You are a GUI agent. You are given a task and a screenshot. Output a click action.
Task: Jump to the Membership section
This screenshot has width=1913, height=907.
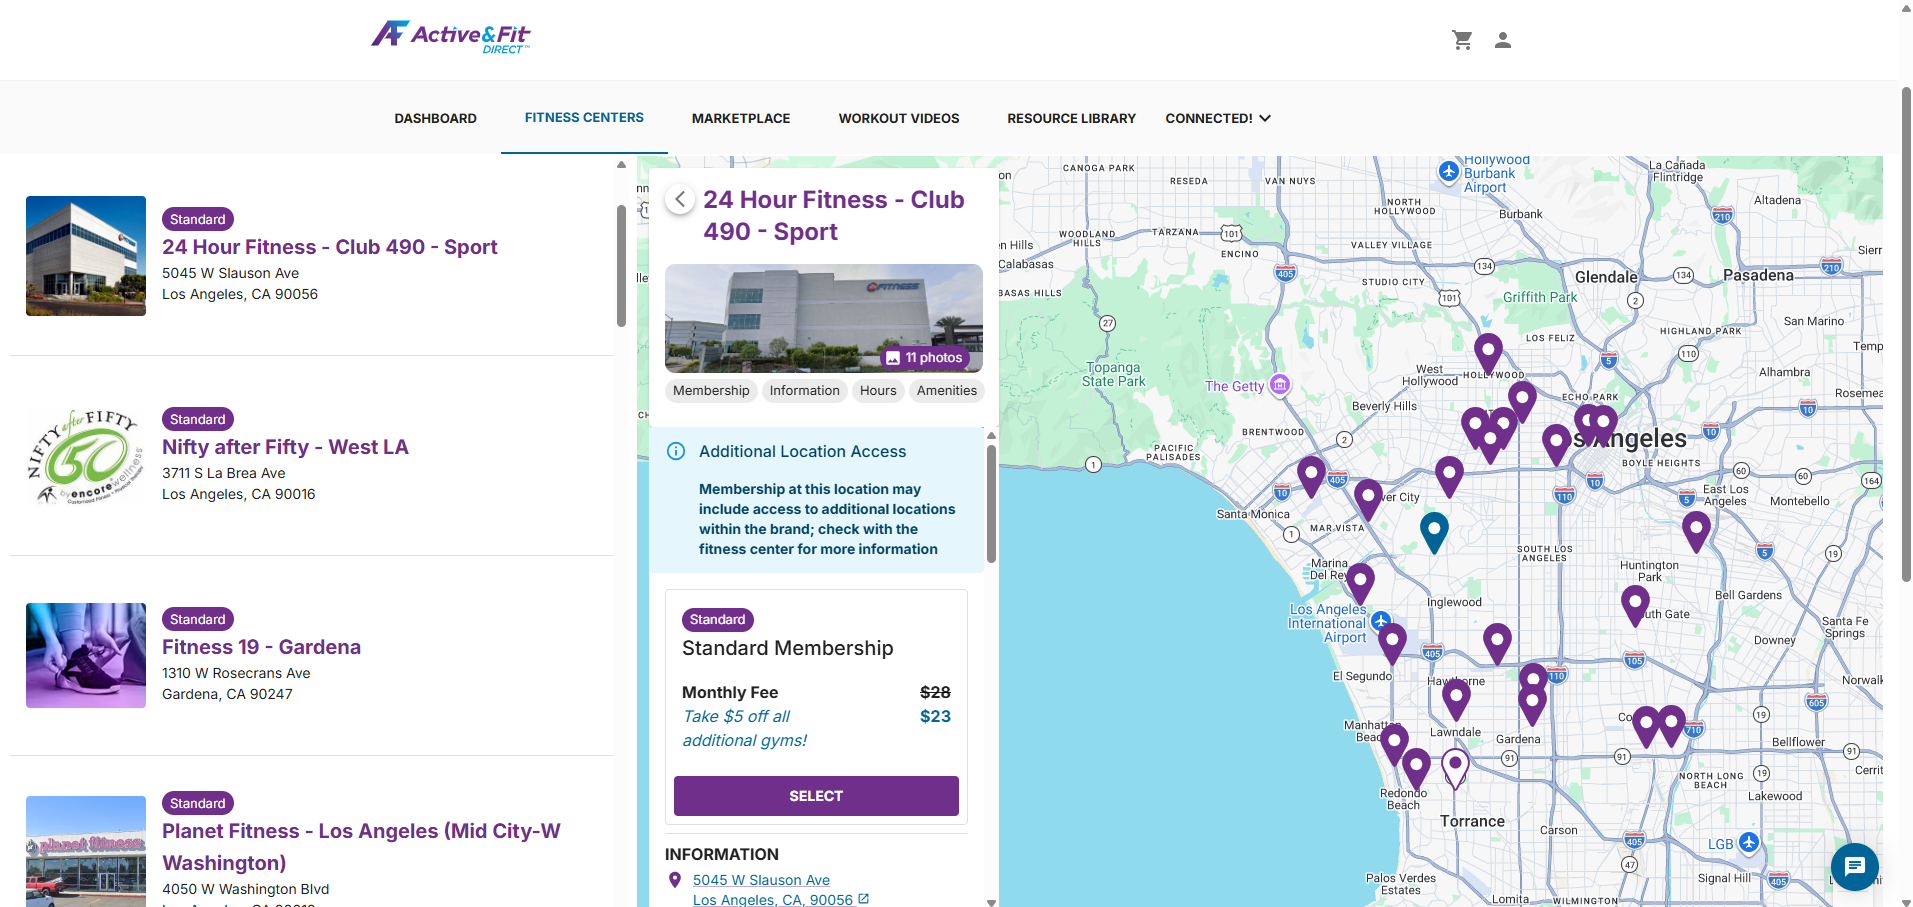[711, 391]
